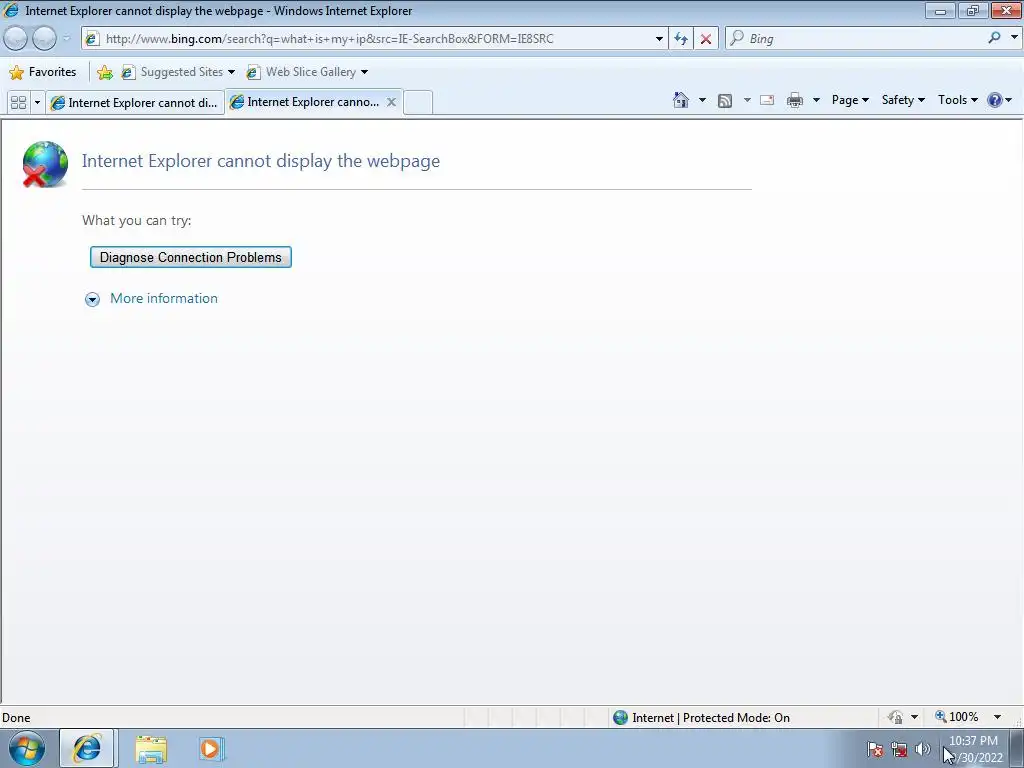
Task: Open the Windows Start menu
Action: (27, 748)
